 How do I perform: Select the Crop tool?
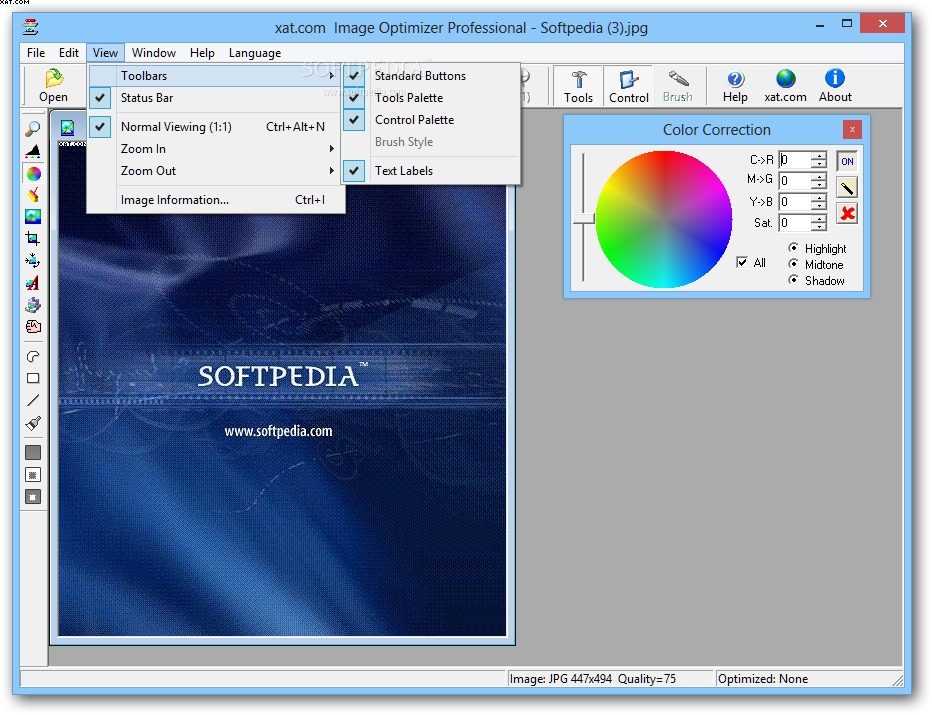33,239
